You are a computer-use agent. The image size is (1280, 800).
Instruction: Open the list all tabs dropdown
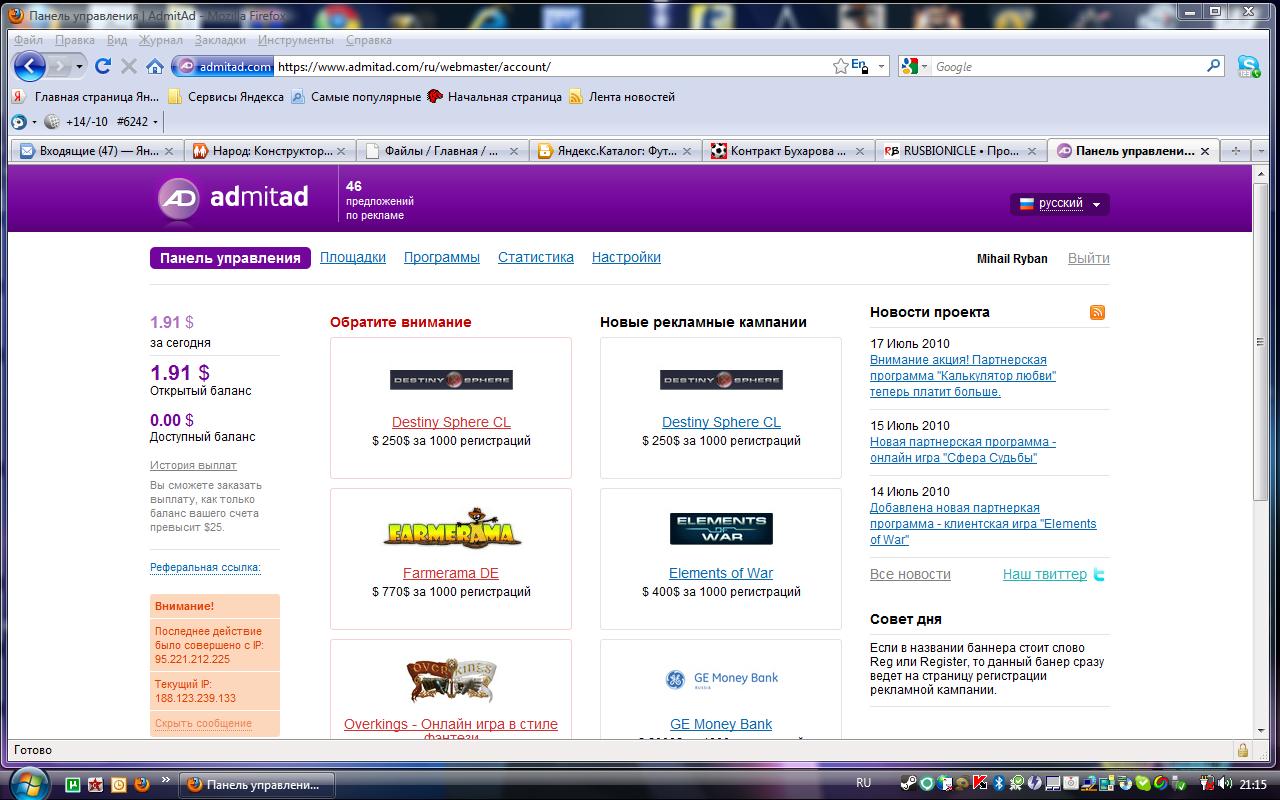click(1260, 151)
